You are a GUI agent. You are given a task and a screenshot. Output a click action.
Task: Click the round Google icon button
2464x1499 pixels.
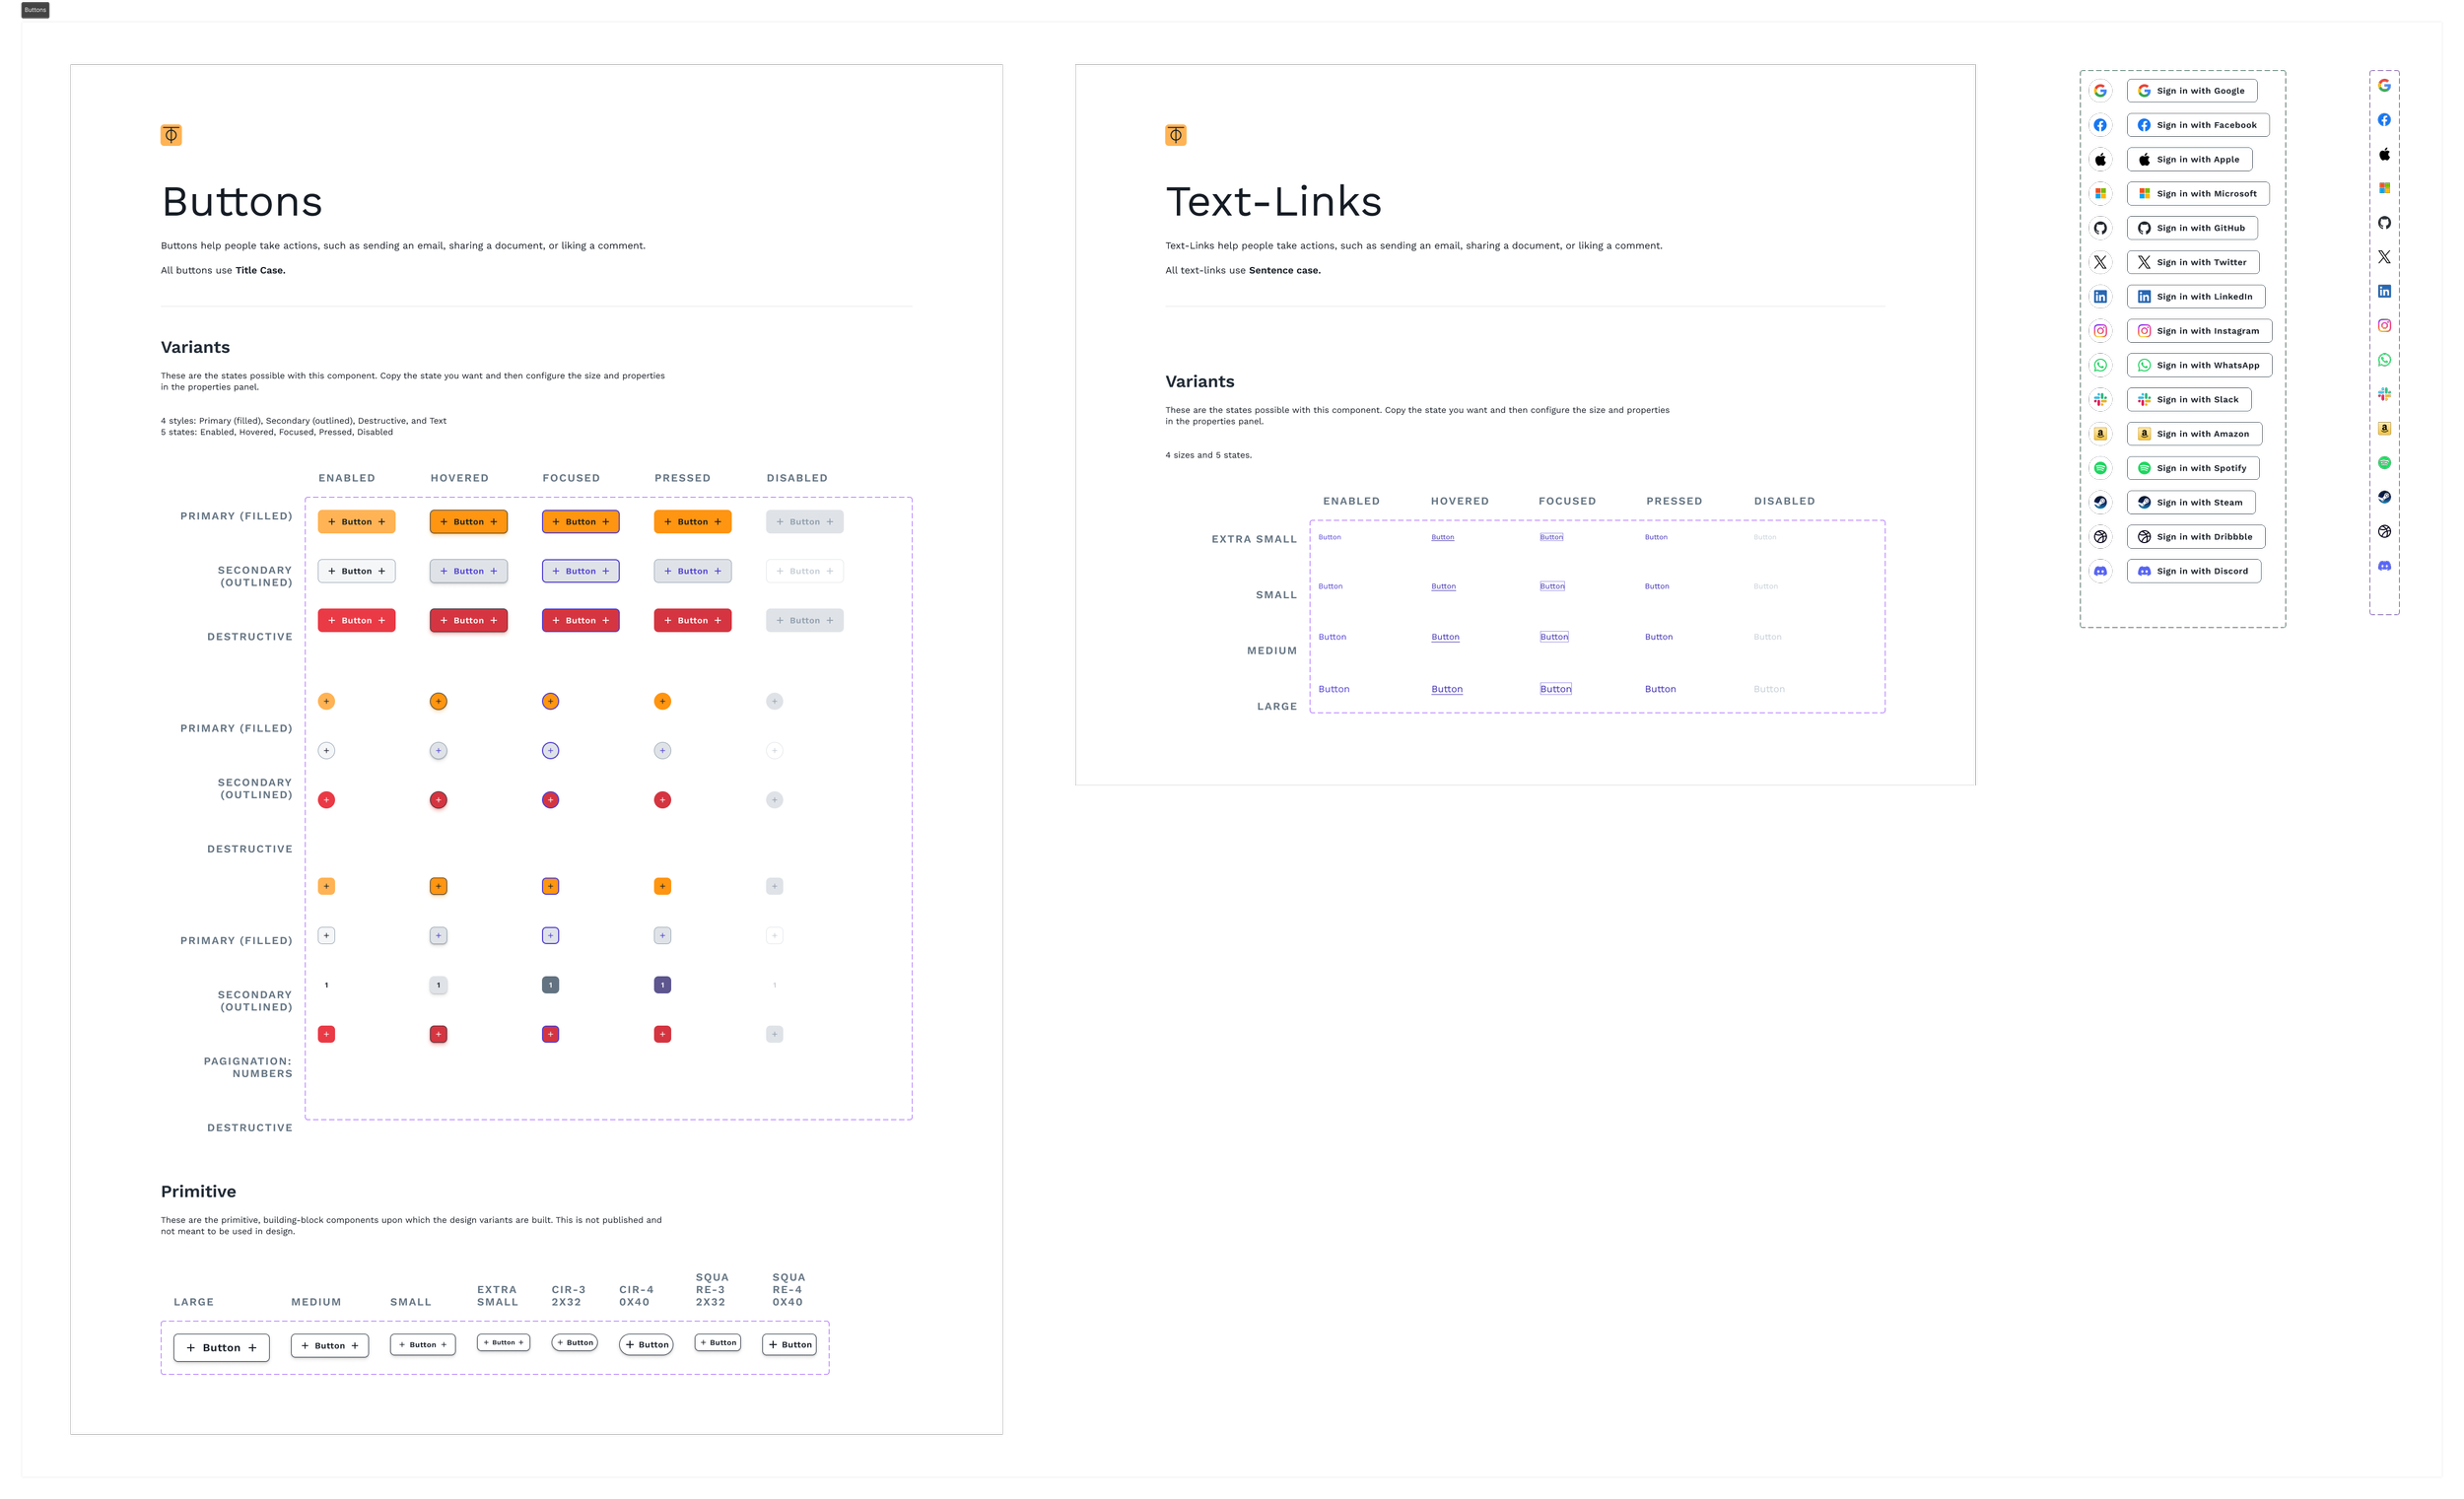pos(2100,91)
